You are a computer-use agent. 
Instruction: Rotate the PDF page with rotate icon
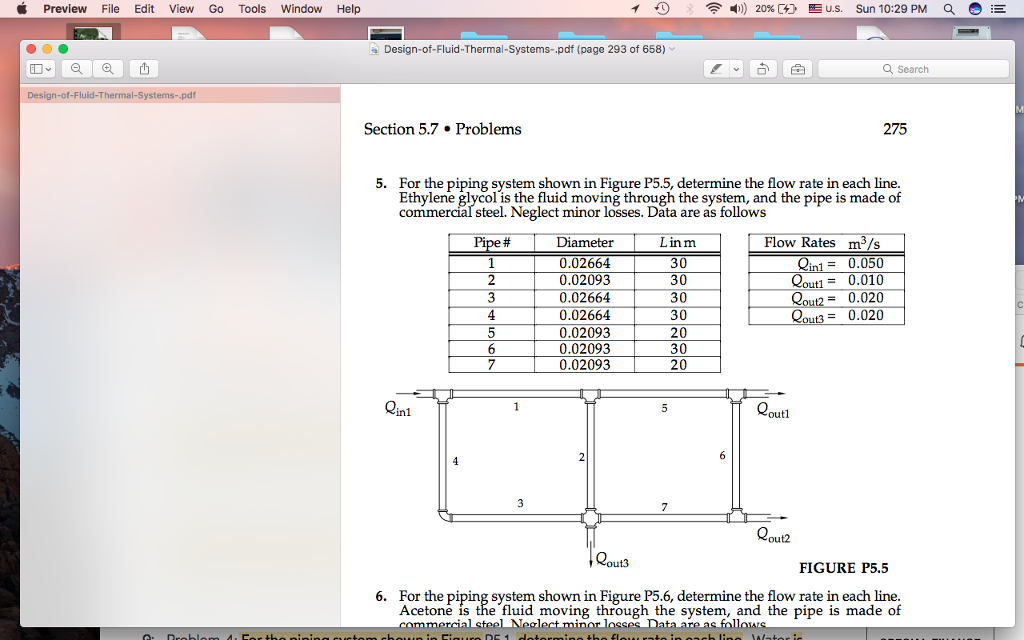(761, 68)
